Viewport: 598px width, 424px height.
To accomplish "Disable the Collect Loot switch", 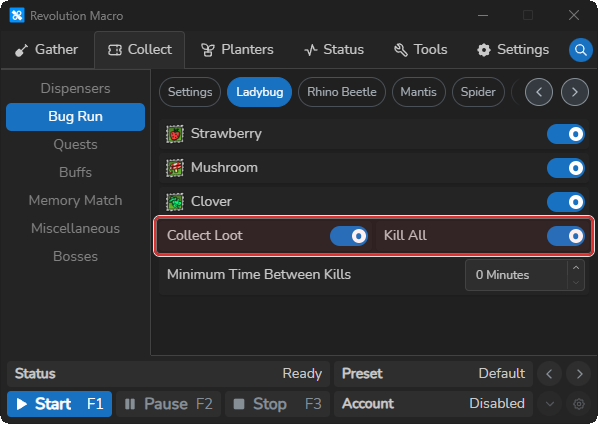I will (349, 236).
